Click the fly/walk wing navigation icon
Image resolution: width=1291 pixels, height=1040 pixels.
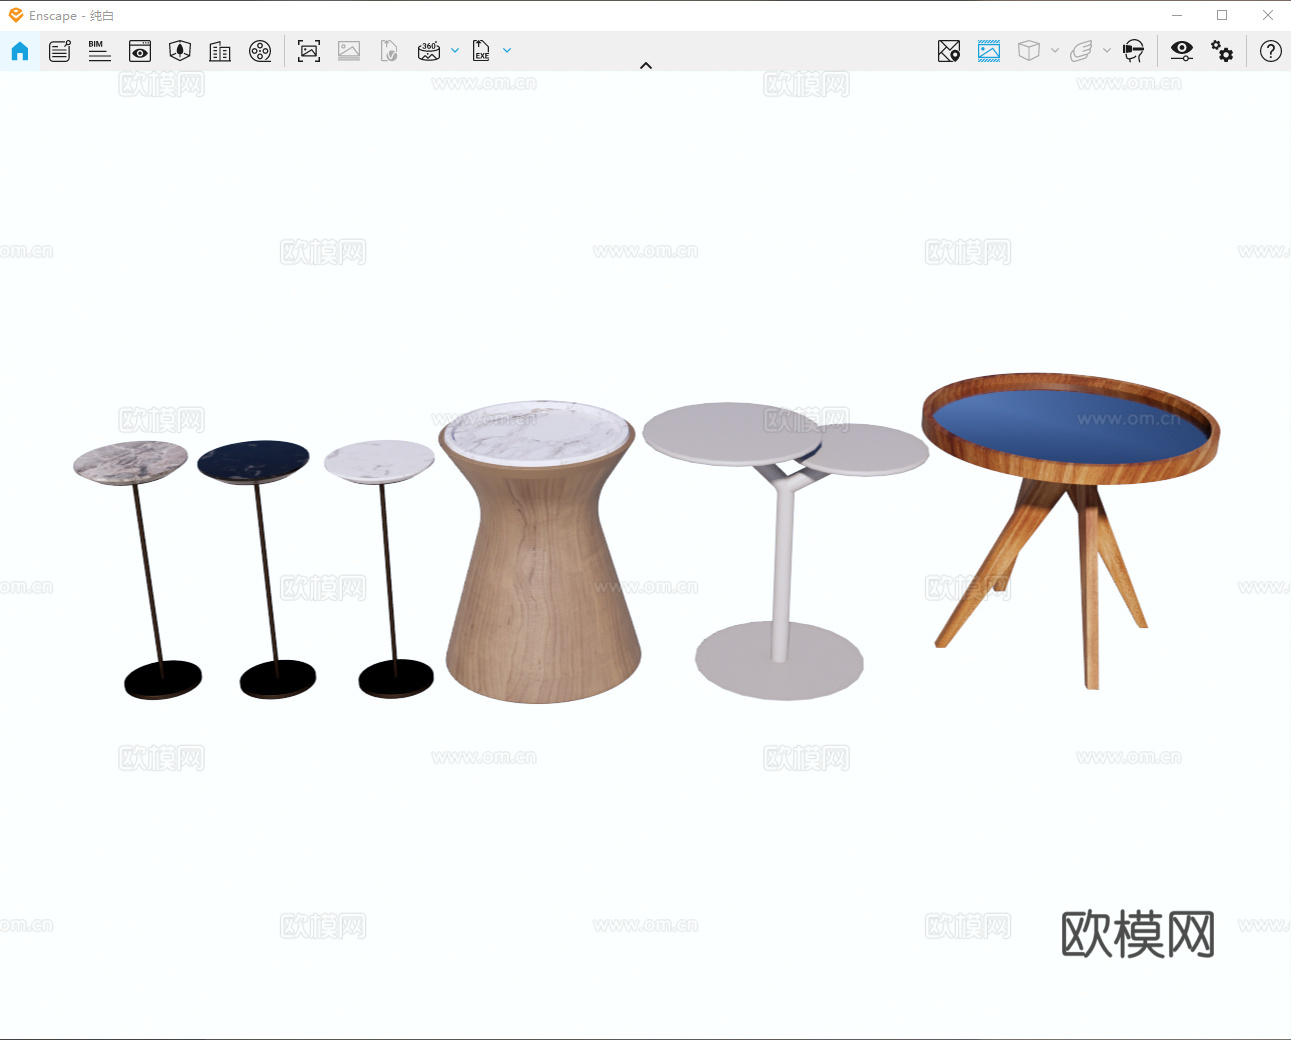click(1081, 51)
